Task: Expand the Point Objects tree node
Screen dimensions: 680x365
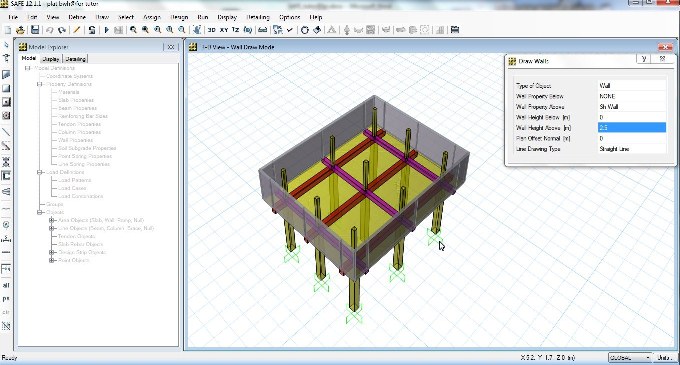Action: (52, 260)
